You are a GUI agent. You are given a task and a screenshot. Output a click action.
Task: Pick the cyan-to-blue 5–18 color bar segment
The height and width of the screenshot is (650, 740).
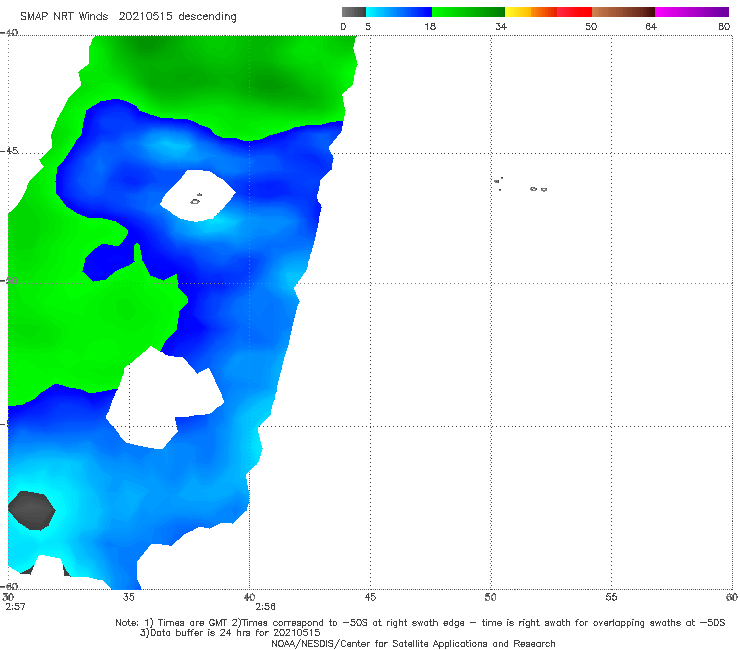pos(399,12)
